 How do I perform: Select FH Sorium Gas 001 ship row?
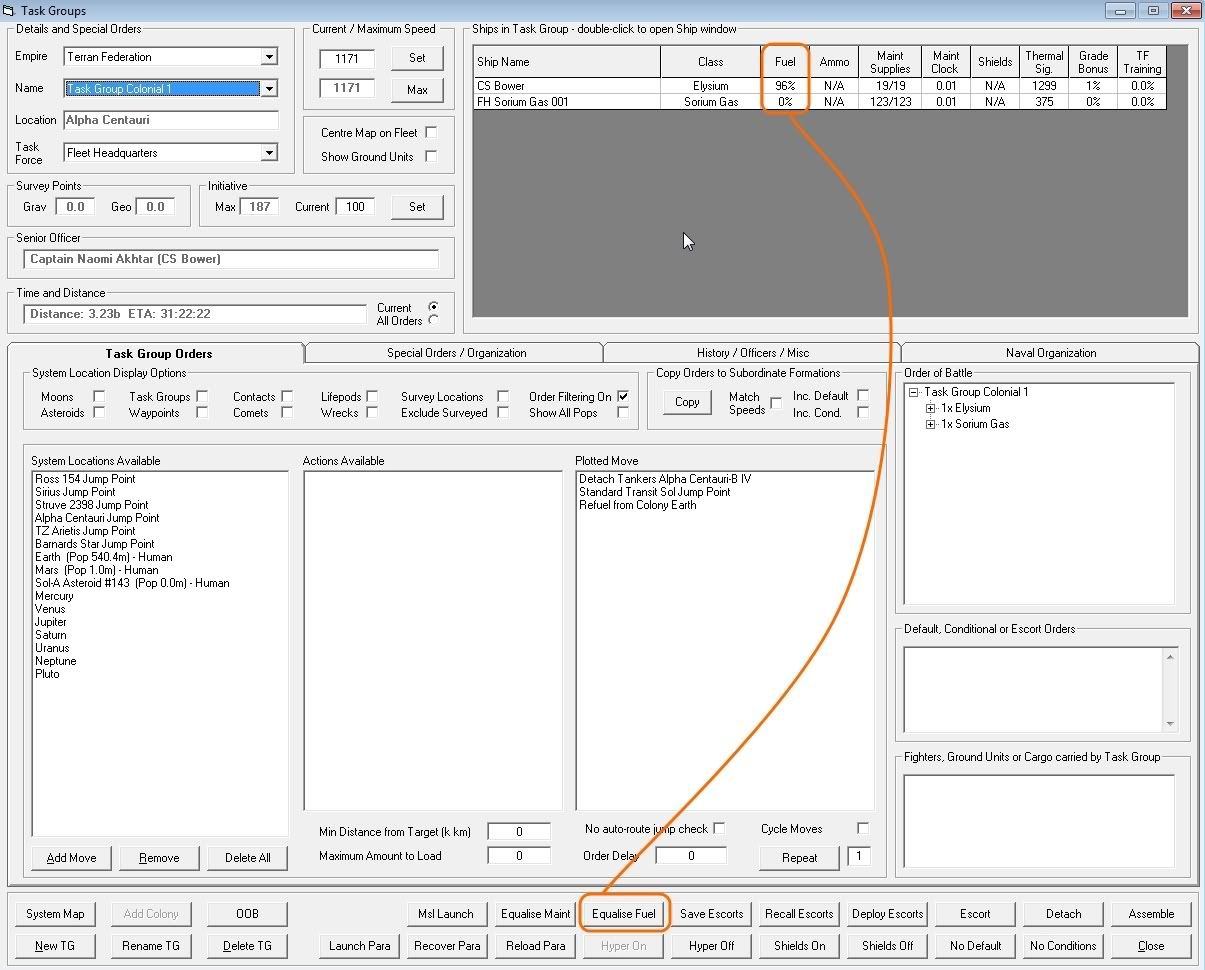(819, 101)
